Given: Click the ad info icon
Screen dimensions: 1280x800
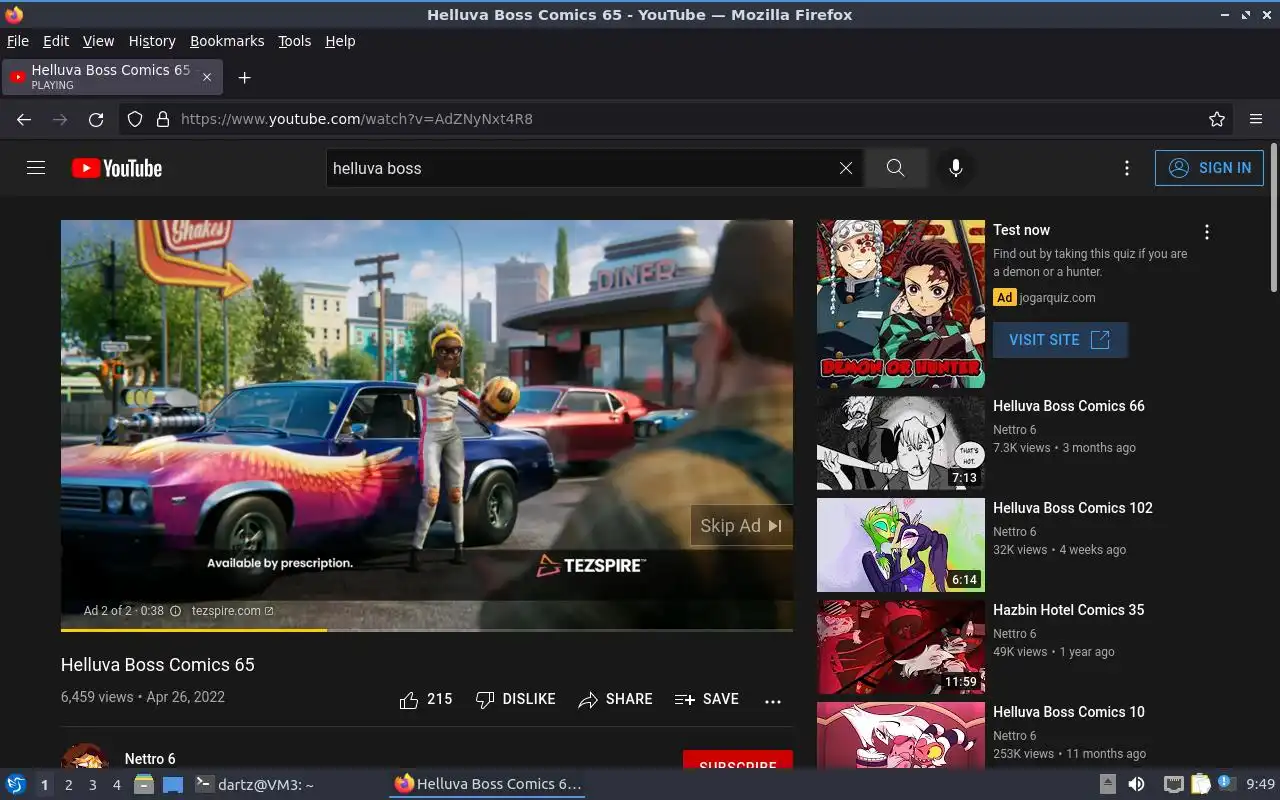Looking at the screenshot, I should (176, 611).
